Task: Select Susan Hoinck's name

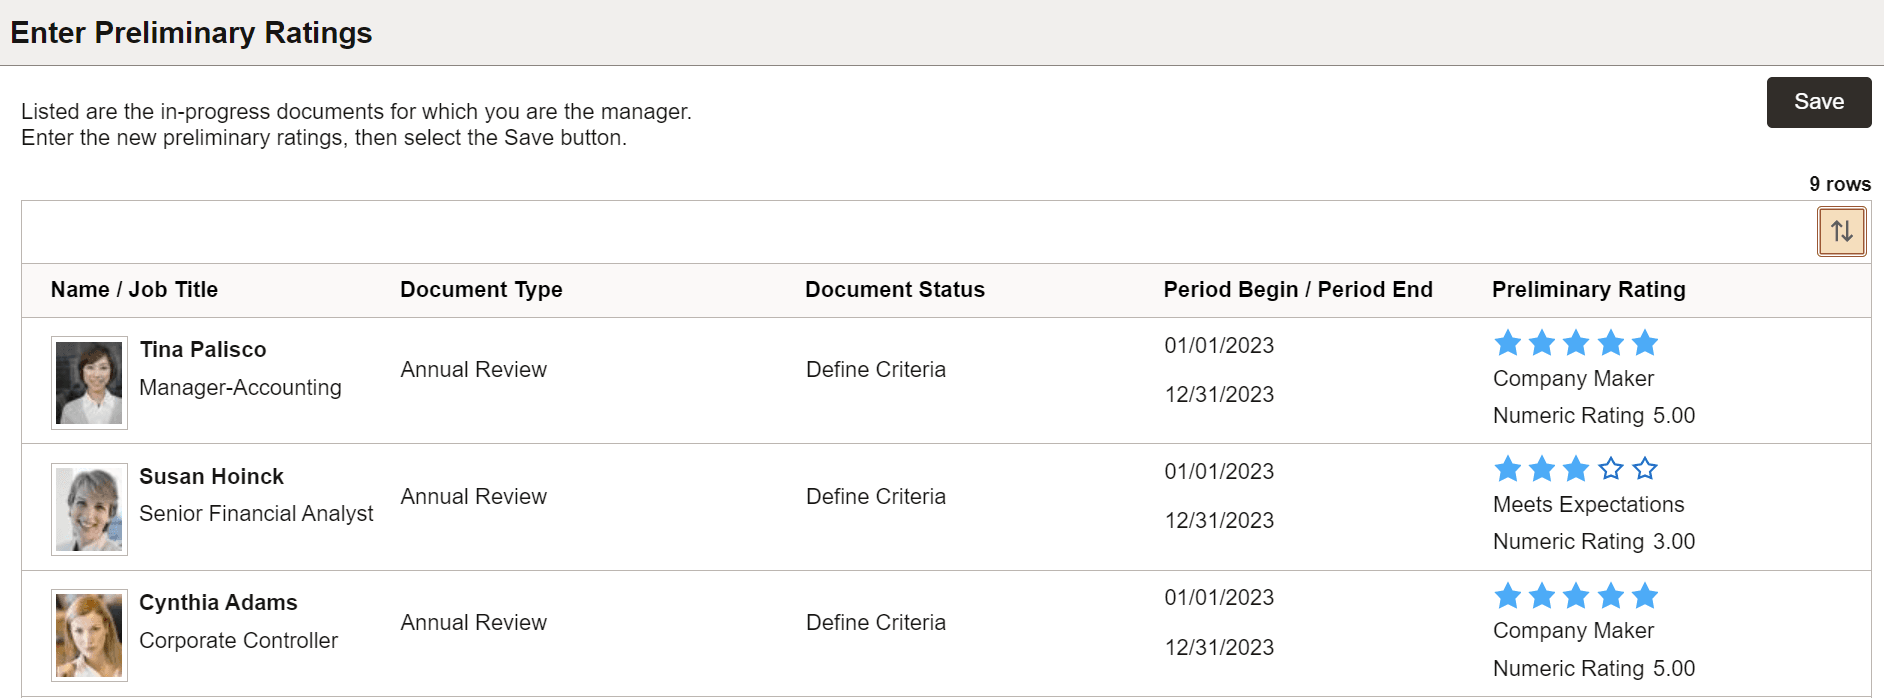Action: click(x=211, y=477)
